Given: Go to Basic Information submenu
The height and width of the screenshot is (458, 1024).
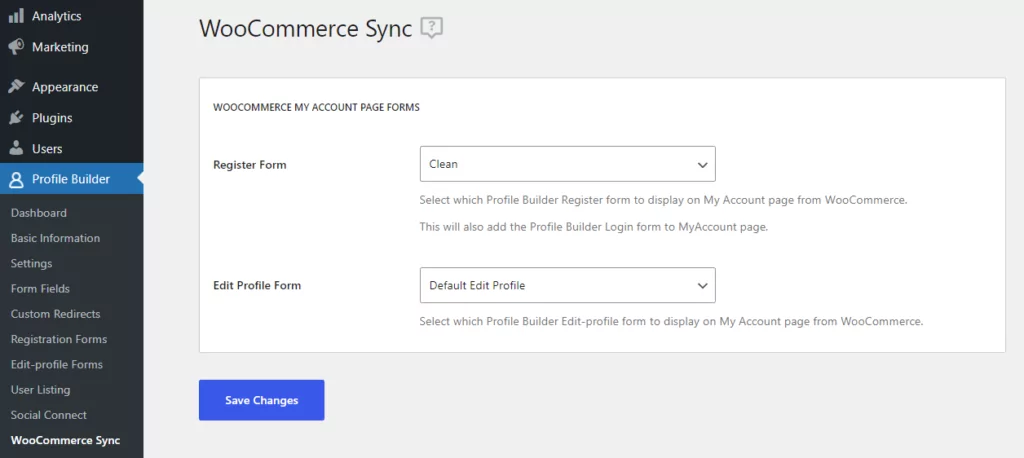Looking at the screenshot, I should pos(56,238).
